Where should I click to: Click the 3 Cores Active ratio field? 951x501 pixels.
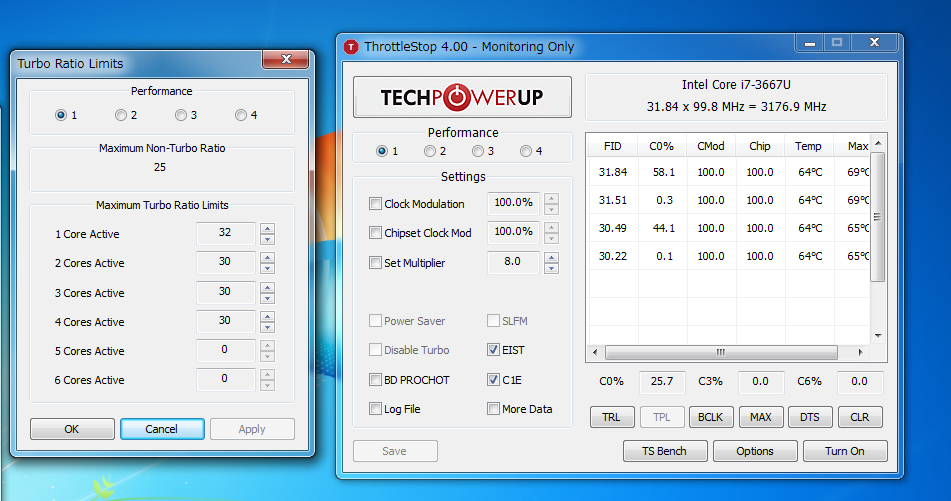coord(225,292)
